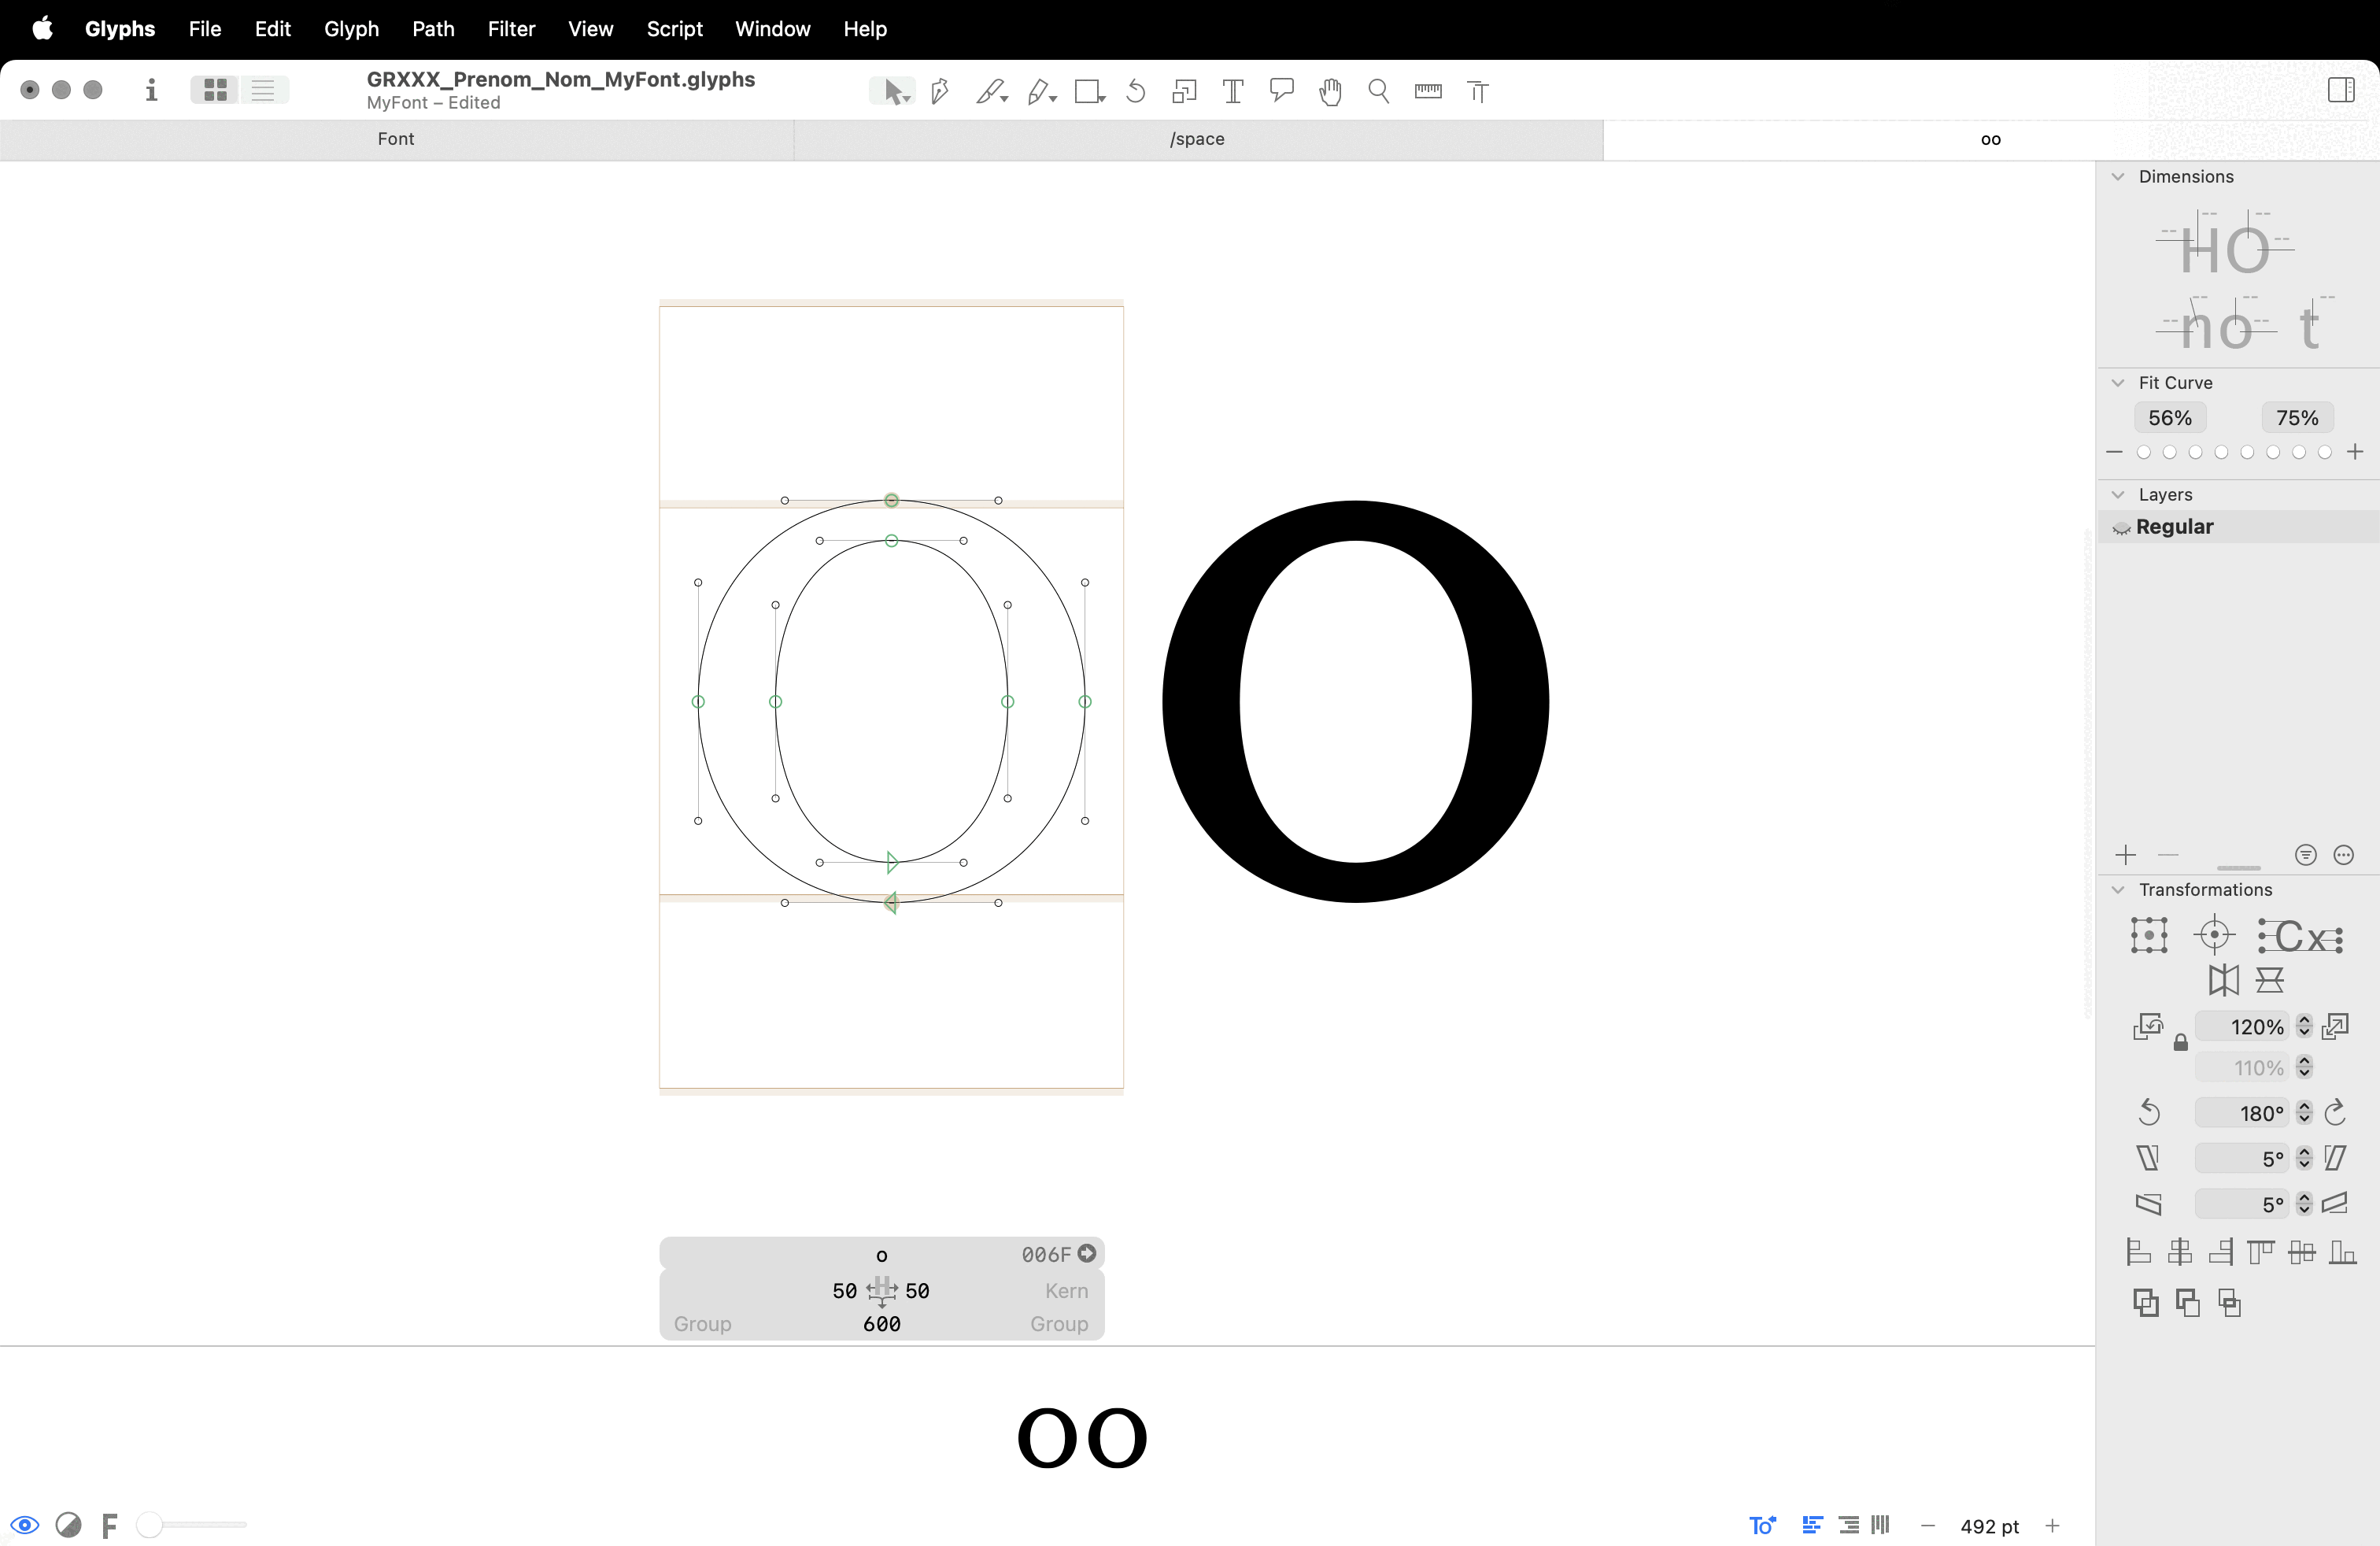This screenshot has height=1546, width=2380.
Task: Click the rotate clockwise icon
Action: (x=2335, y=1112)
